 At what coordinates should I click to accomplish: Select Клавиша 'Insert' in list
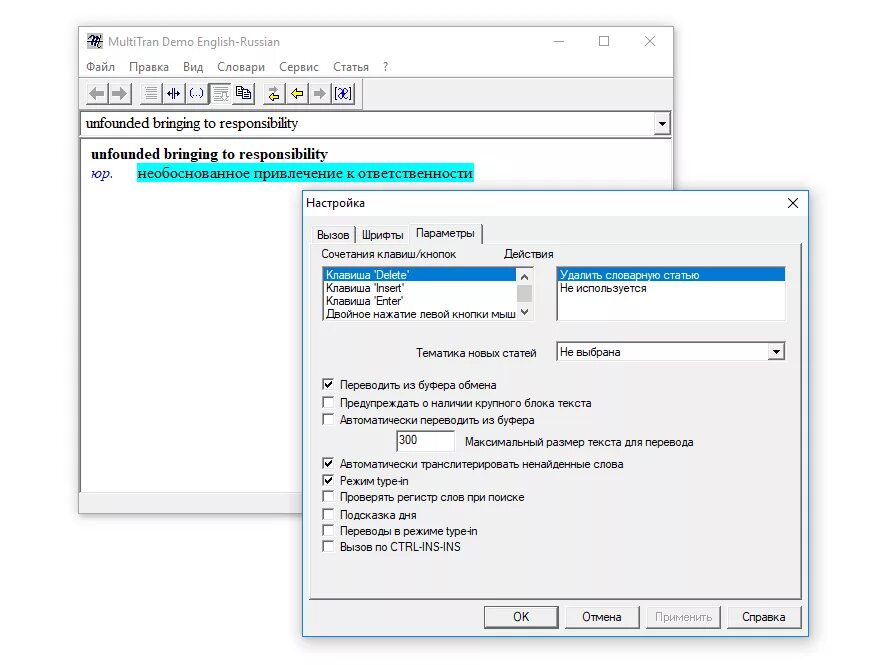click(x=420, y=288)
